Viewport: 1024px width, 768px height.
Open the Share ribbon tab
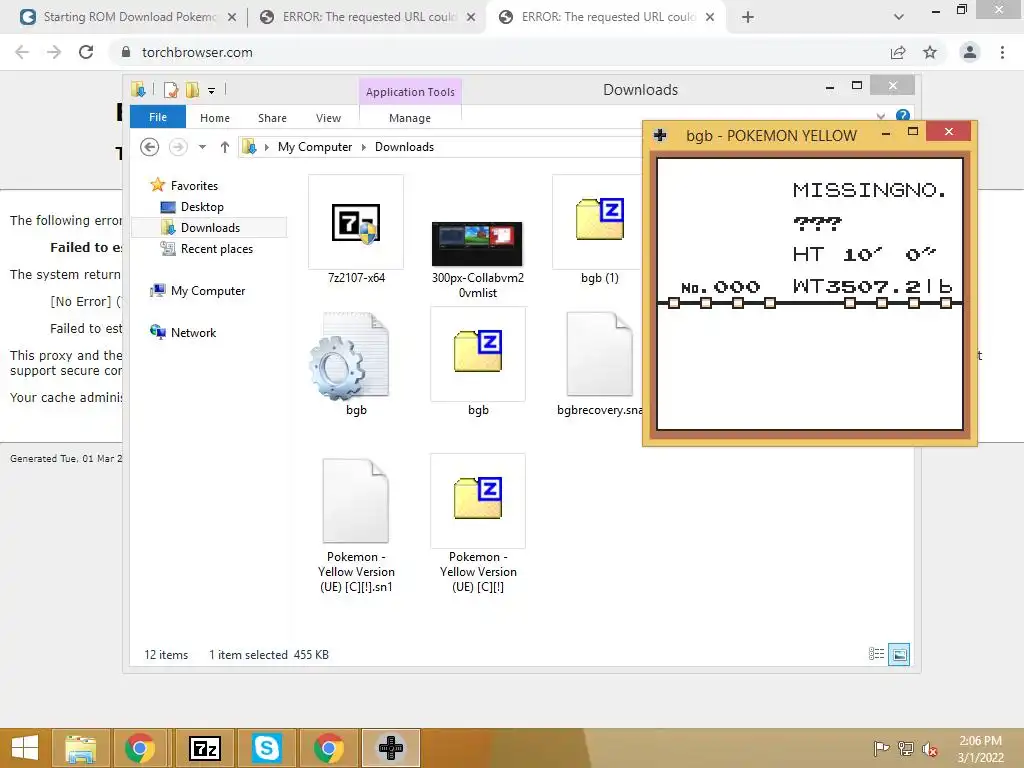[x=272, y=118]
